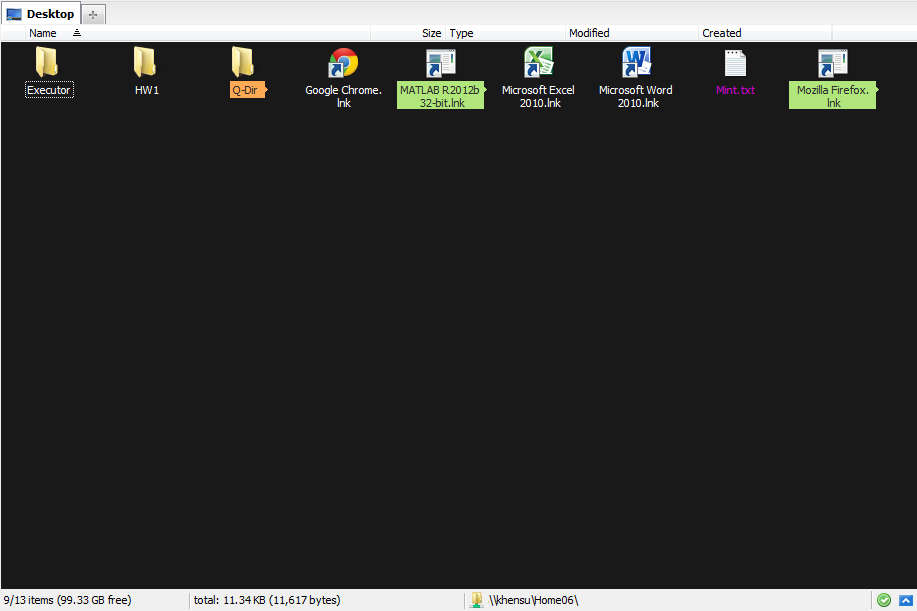Click the green checkmark status bar icon

pyautogui.click(x=884, y=600)
